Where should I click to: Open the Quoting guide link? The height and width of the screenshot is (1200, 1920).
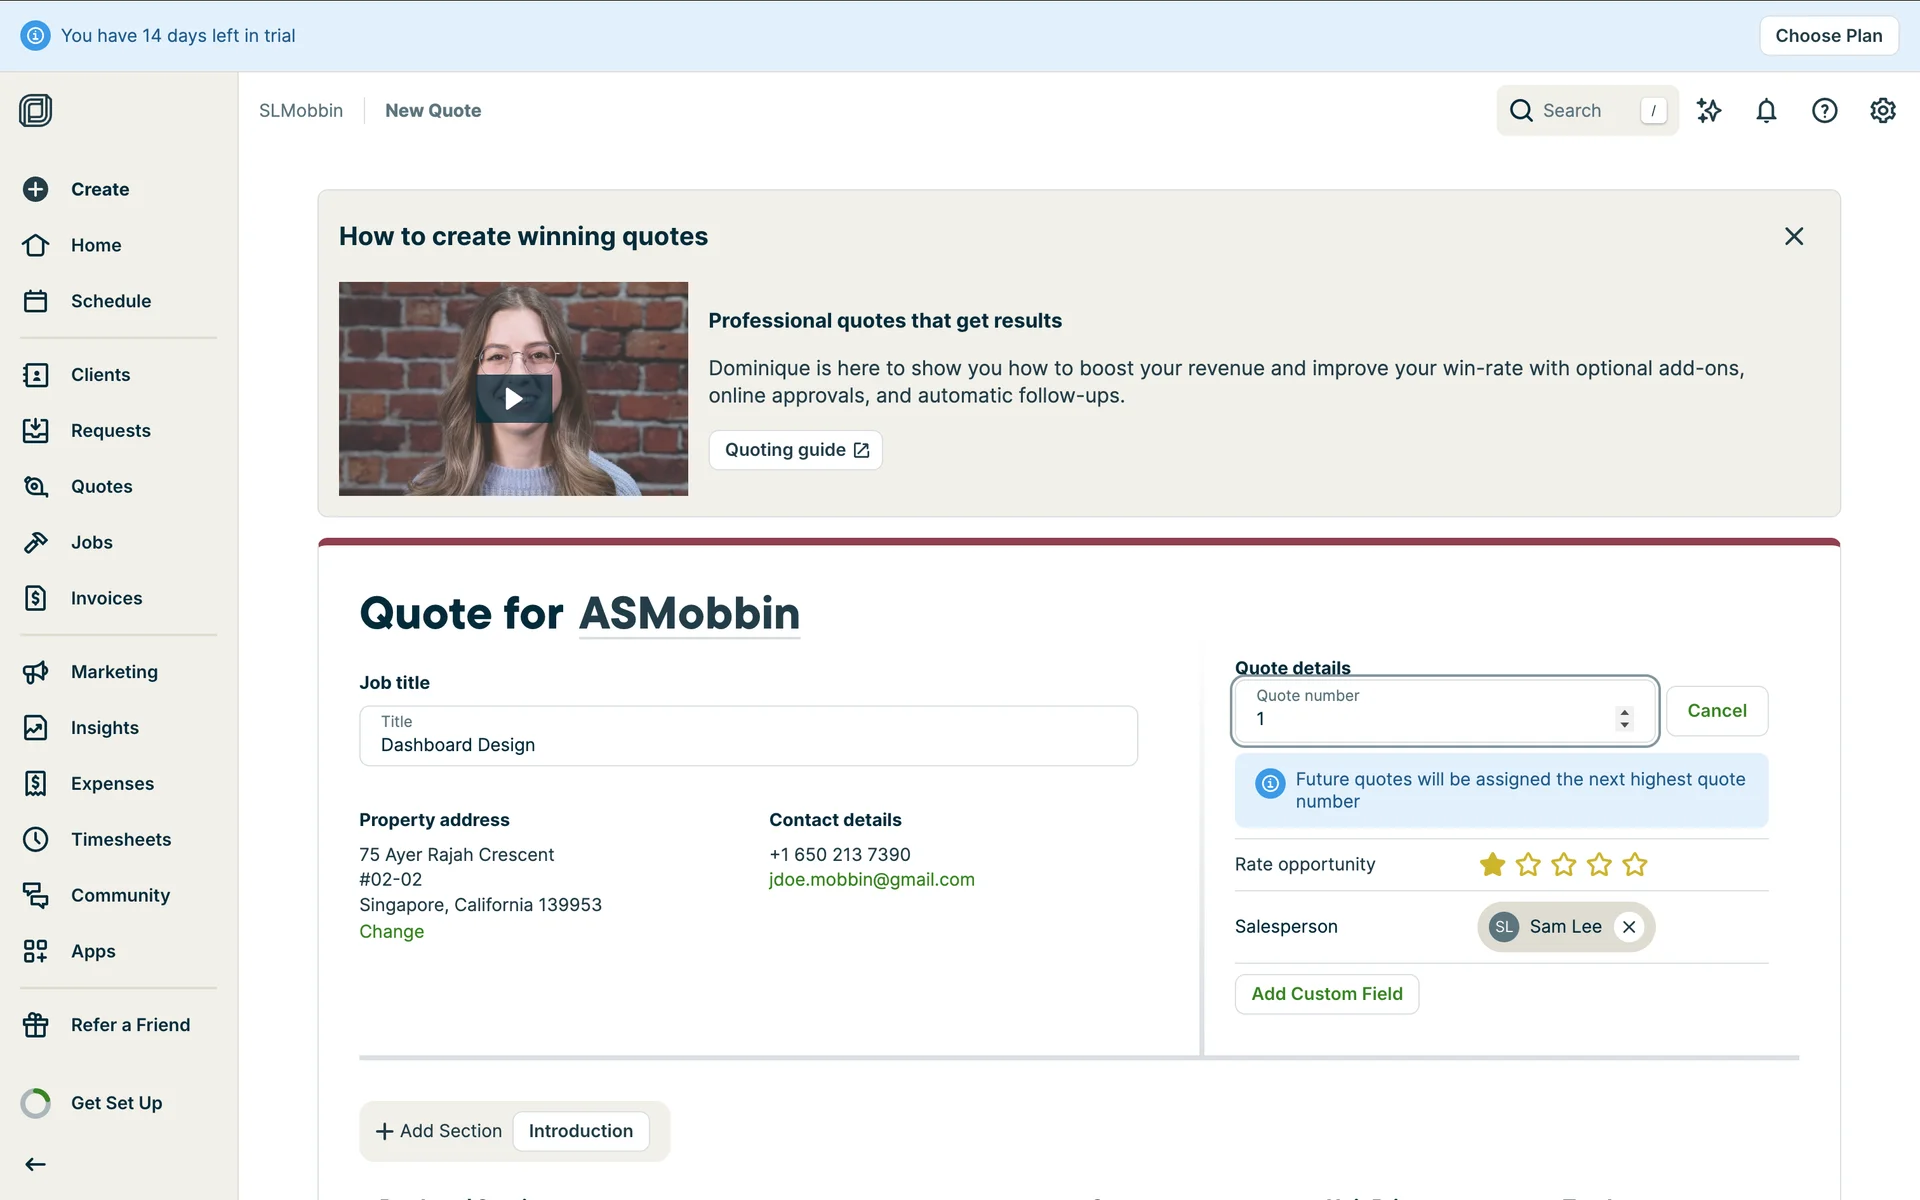coord(796,450)
